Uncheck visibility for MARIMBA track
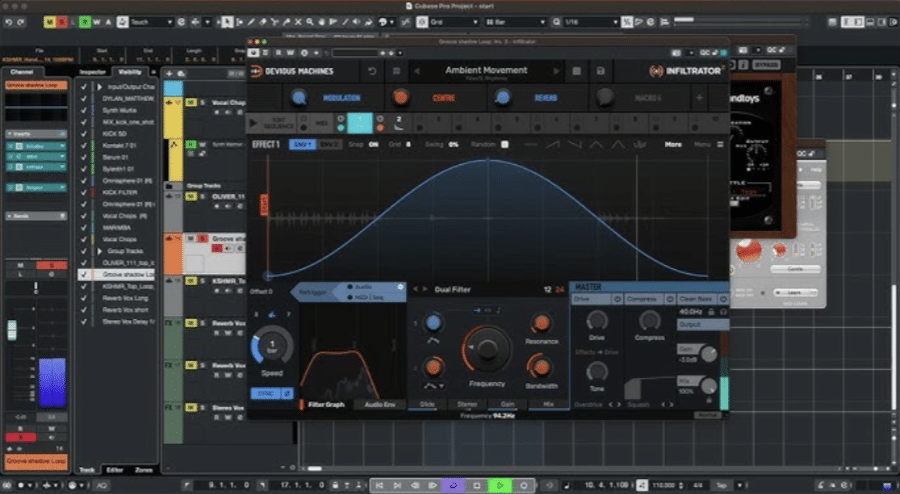This screenshot has height=494, width=900. tap(84, 227)
